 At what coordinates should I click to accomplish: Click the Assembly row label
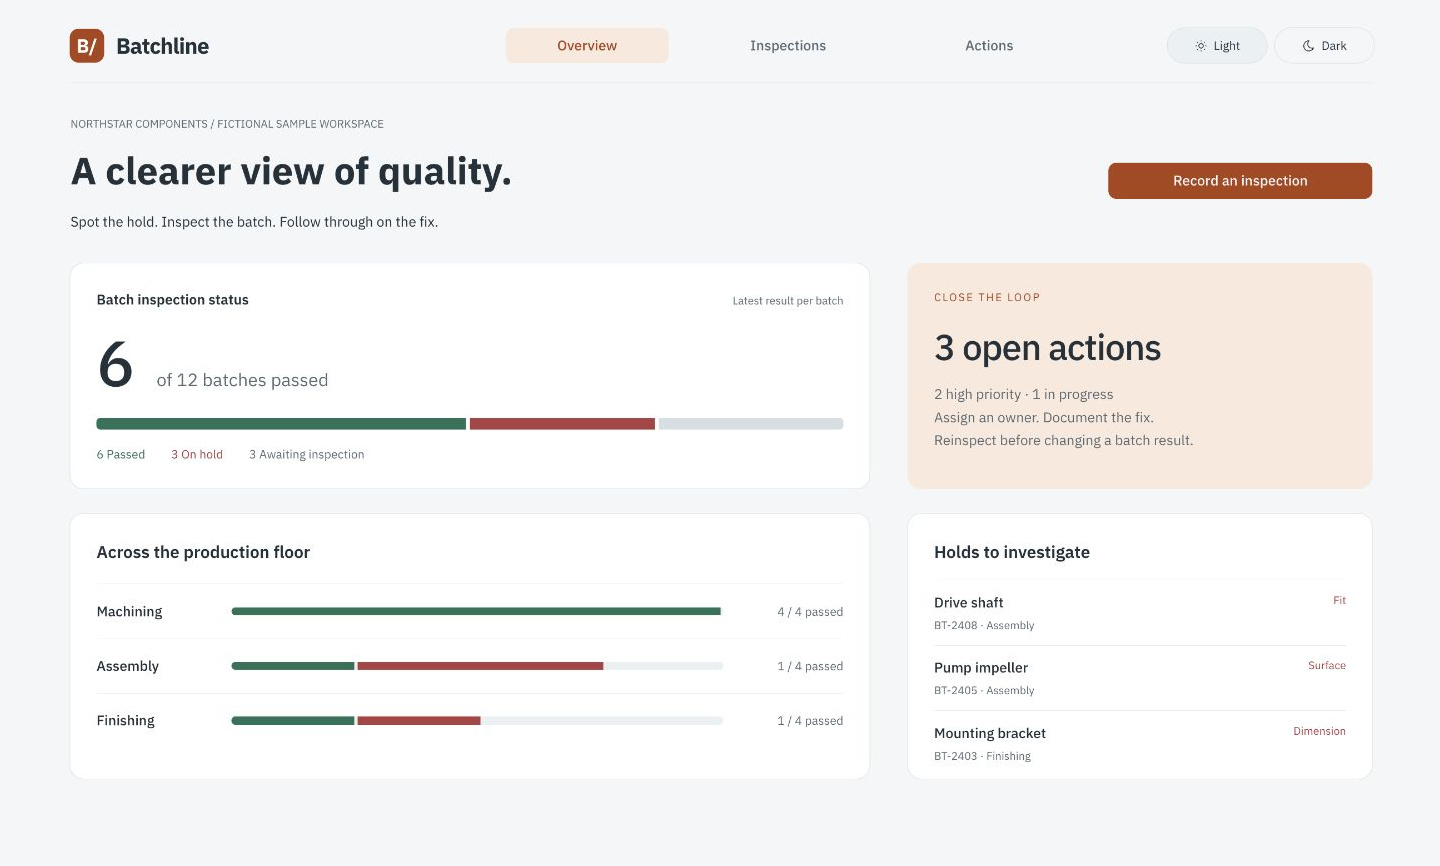point(128,667)
